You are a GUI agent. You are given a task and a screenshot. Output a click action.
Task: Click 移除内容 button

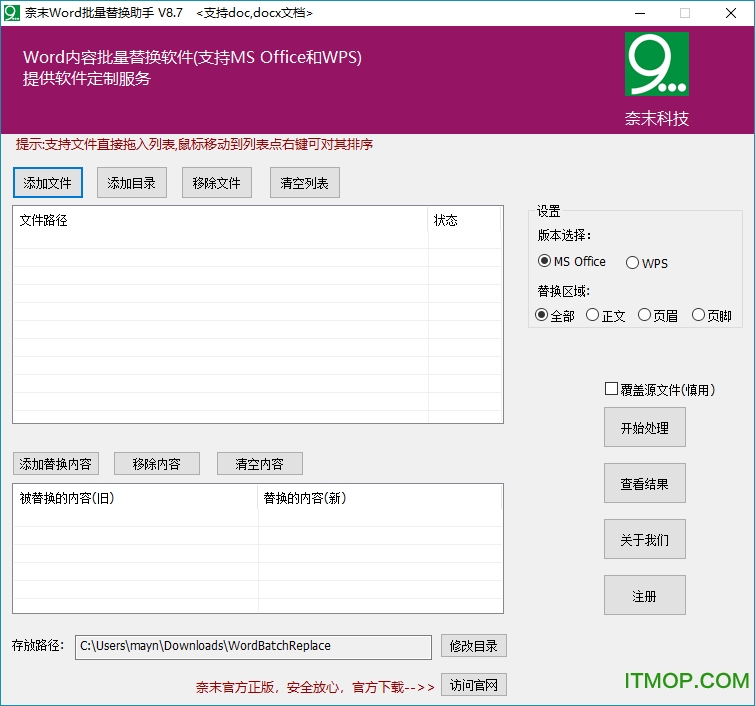pos(156,463)
